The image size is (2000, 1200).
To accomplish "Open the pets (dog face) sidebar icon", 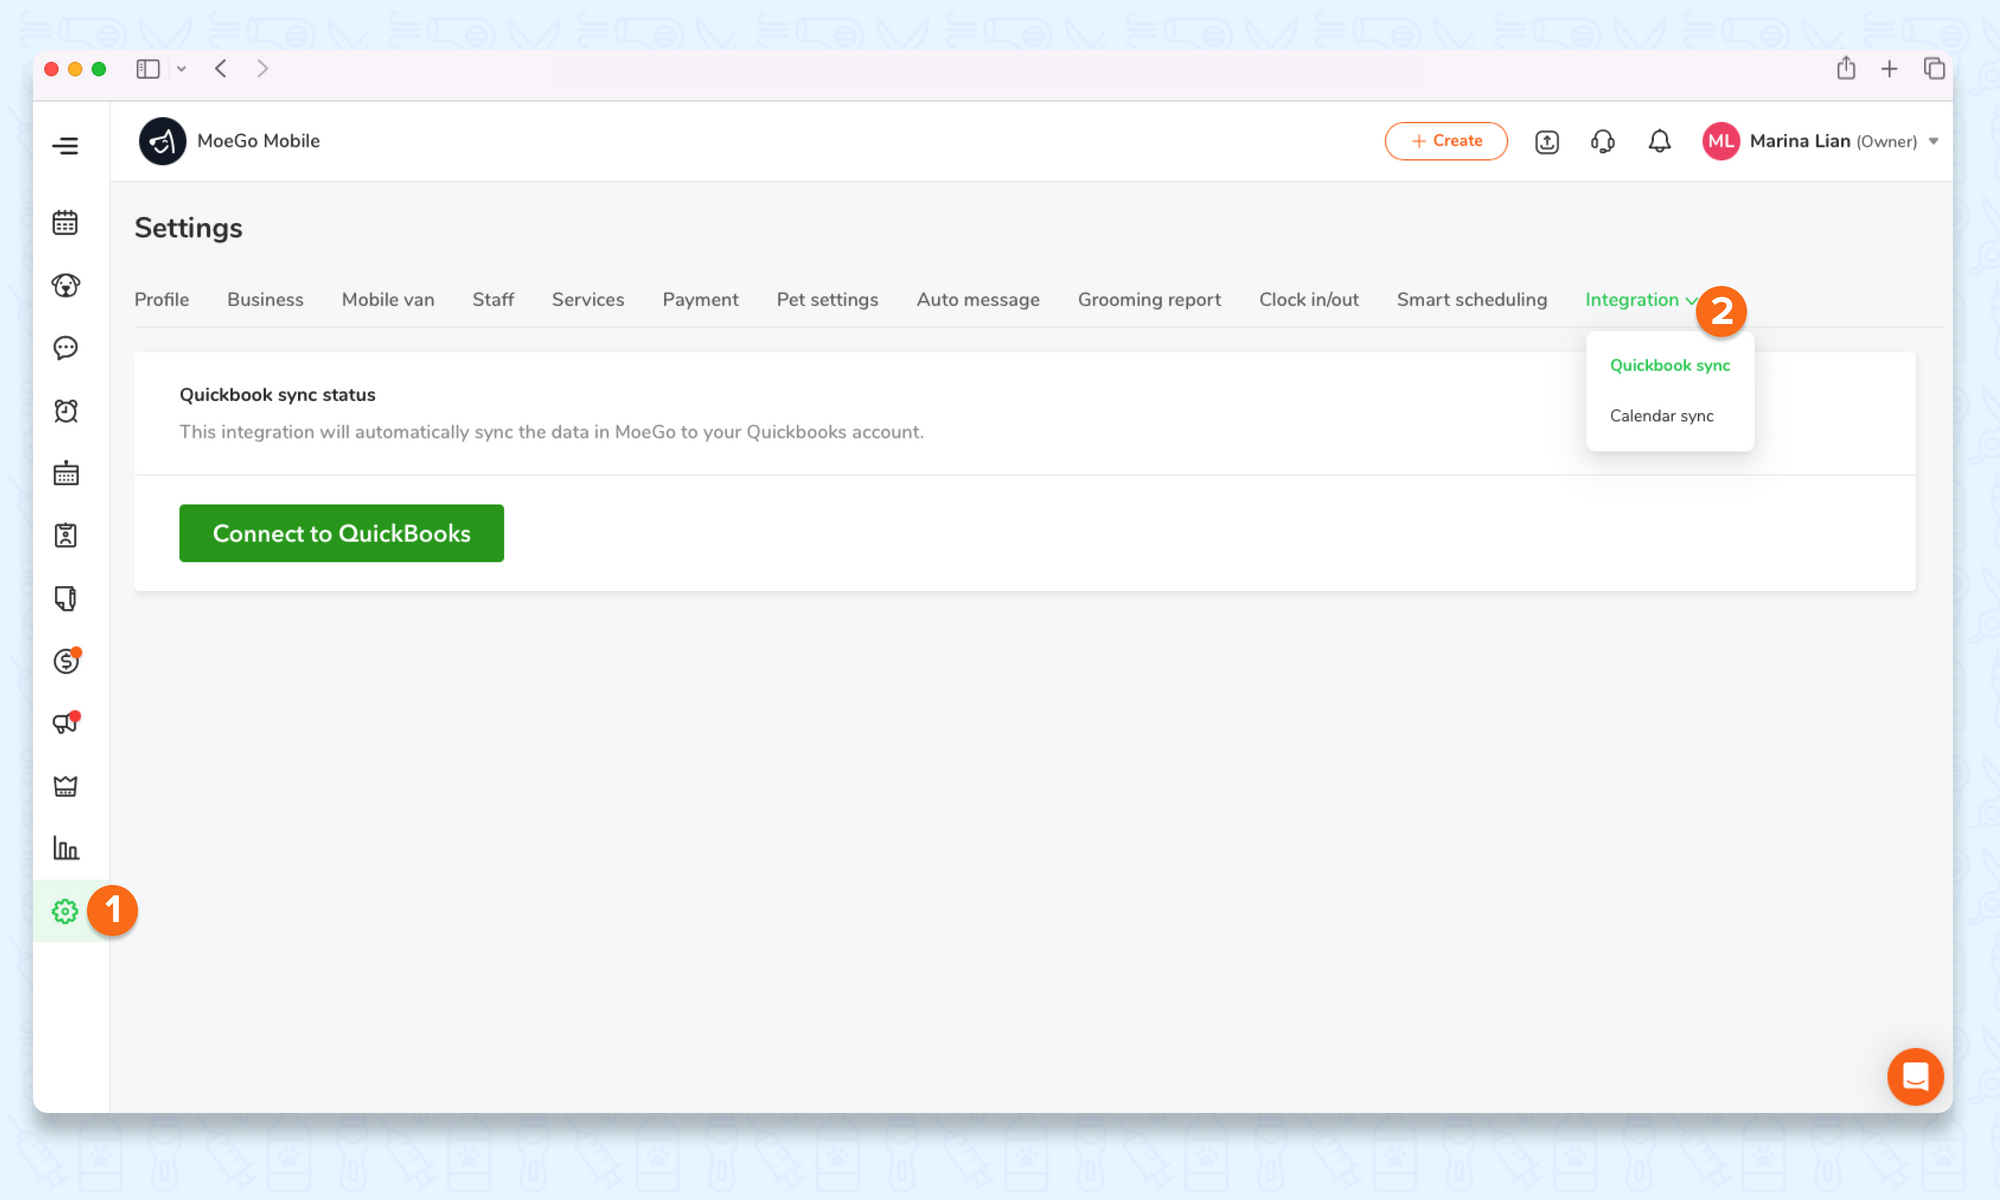I will pos(65,285).
